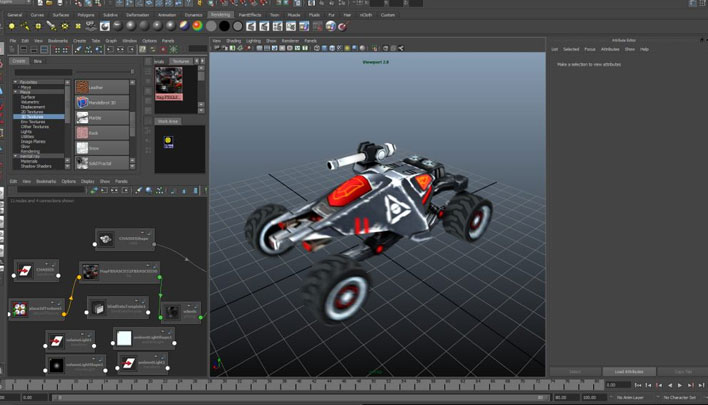Open viewport Renderer menu
The height and width of the screenshot is (405, 708).
(290, 41)
